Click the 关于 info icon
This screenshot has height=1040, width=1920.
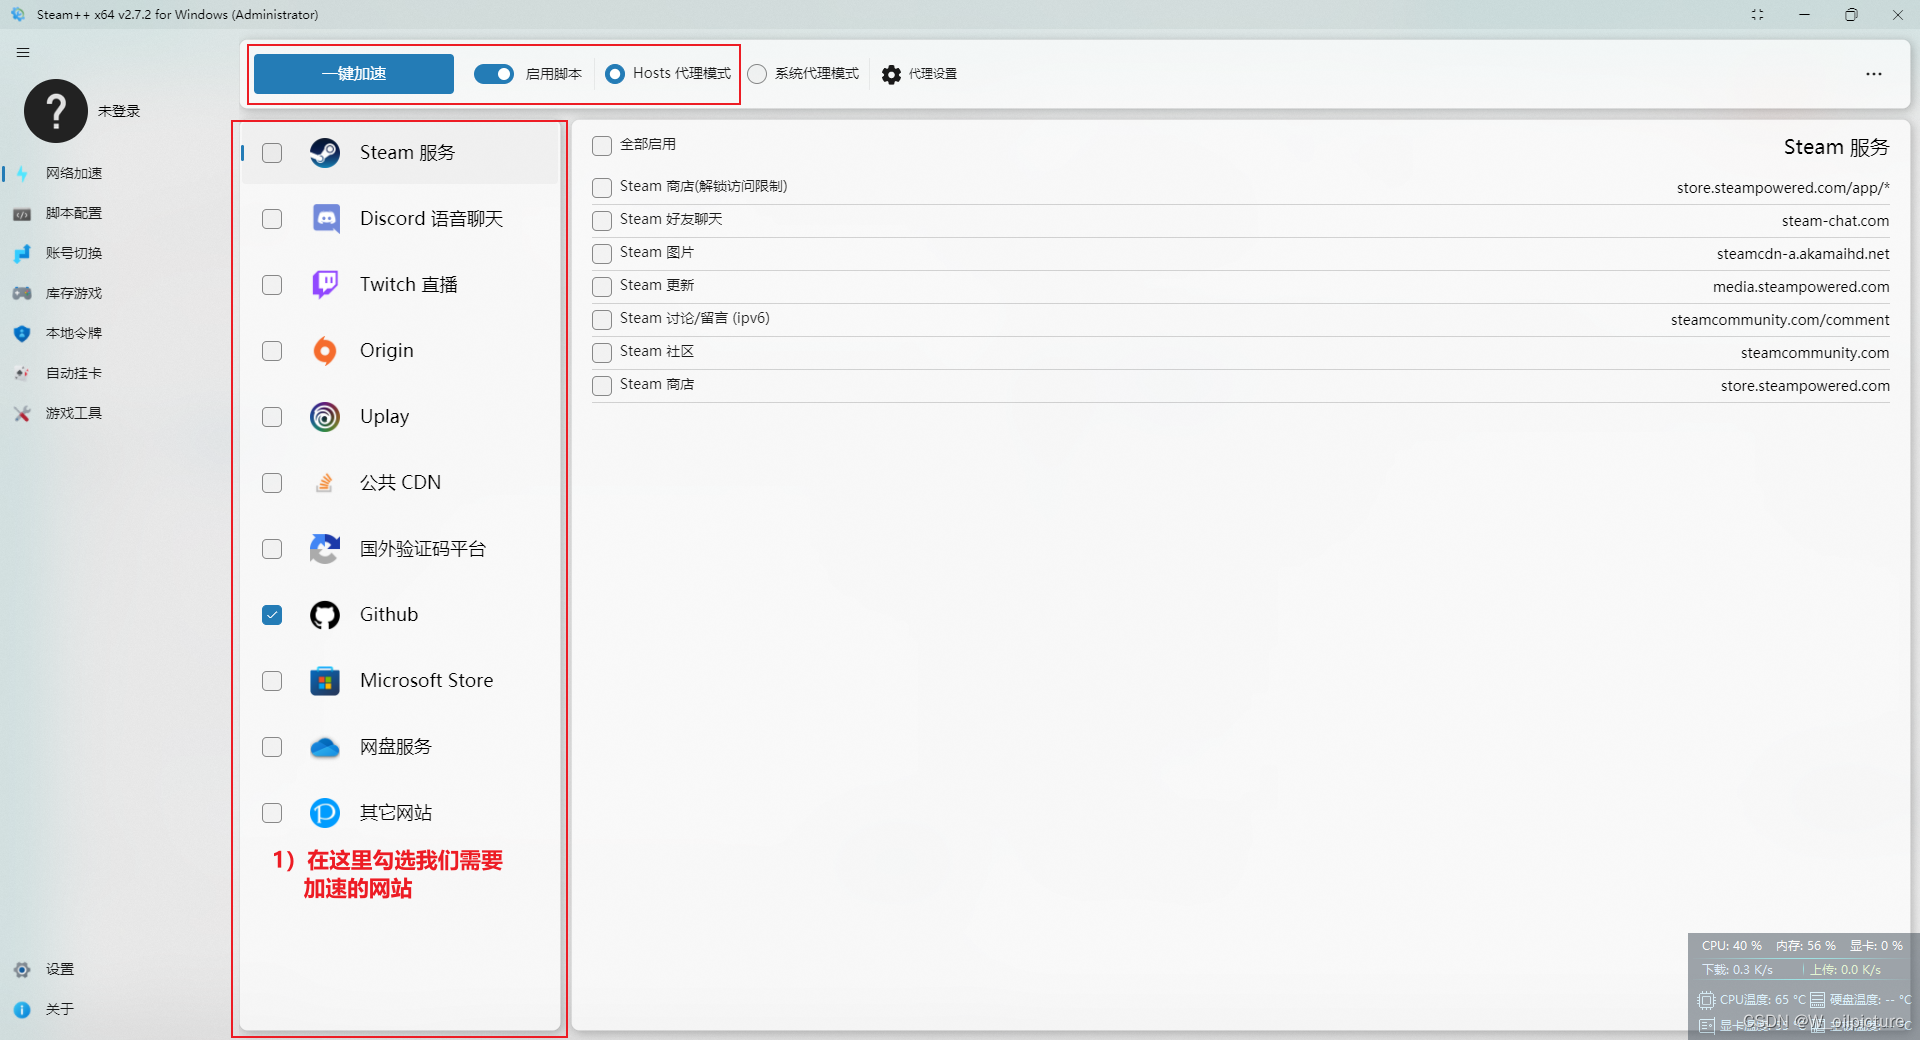tap(22, 1009)
